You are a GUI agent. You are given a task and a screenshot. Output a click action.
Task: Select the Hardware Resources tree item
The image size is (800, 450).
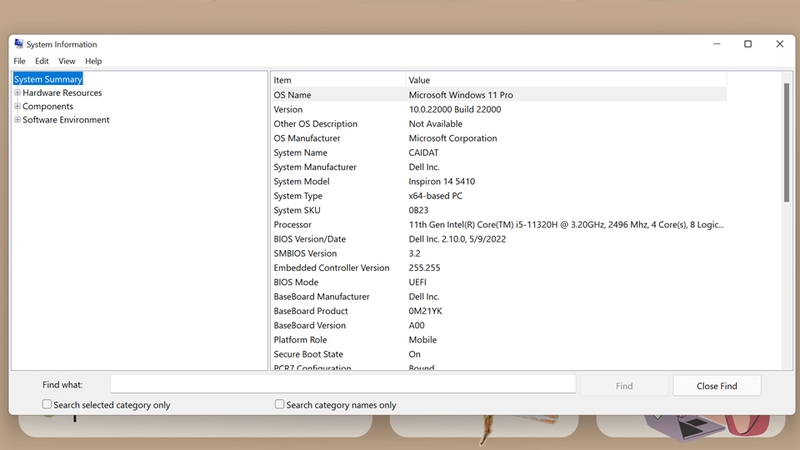[x=62, y=93]
